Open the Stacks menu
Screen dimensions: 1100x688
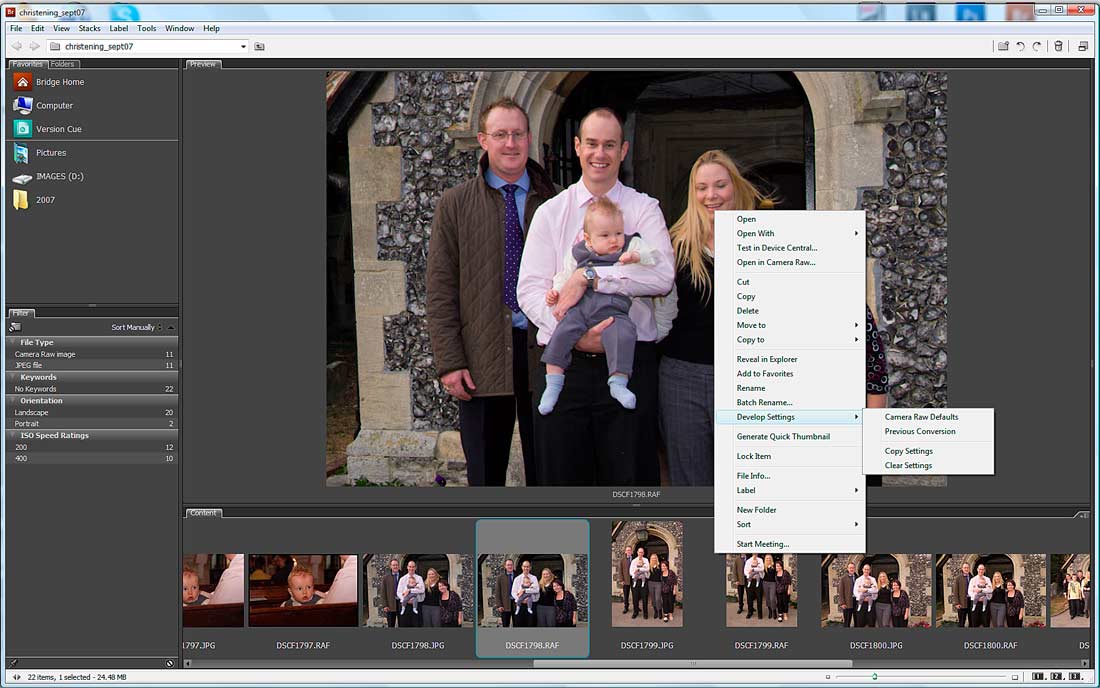(90, 28)
